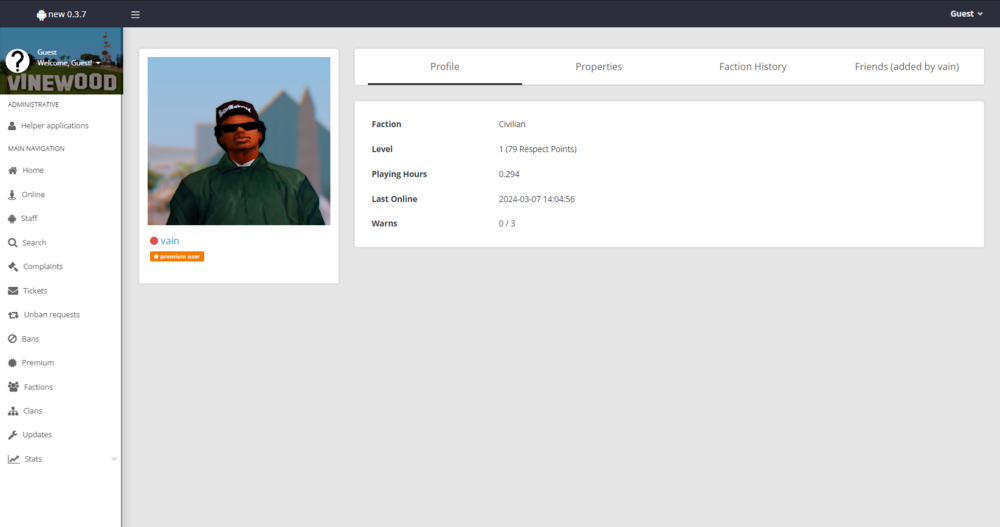Screen dimensions: 1000x527
Task: Click the Clans hierarchy icon
Action: click(13, 411)
